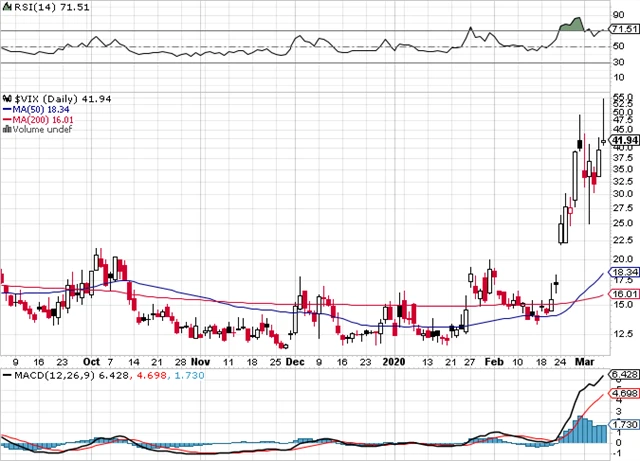Click the blue 18.34 MA price tag
This screenshot has width=640, height=461.
pyautogui.click(x=624, y=272)
